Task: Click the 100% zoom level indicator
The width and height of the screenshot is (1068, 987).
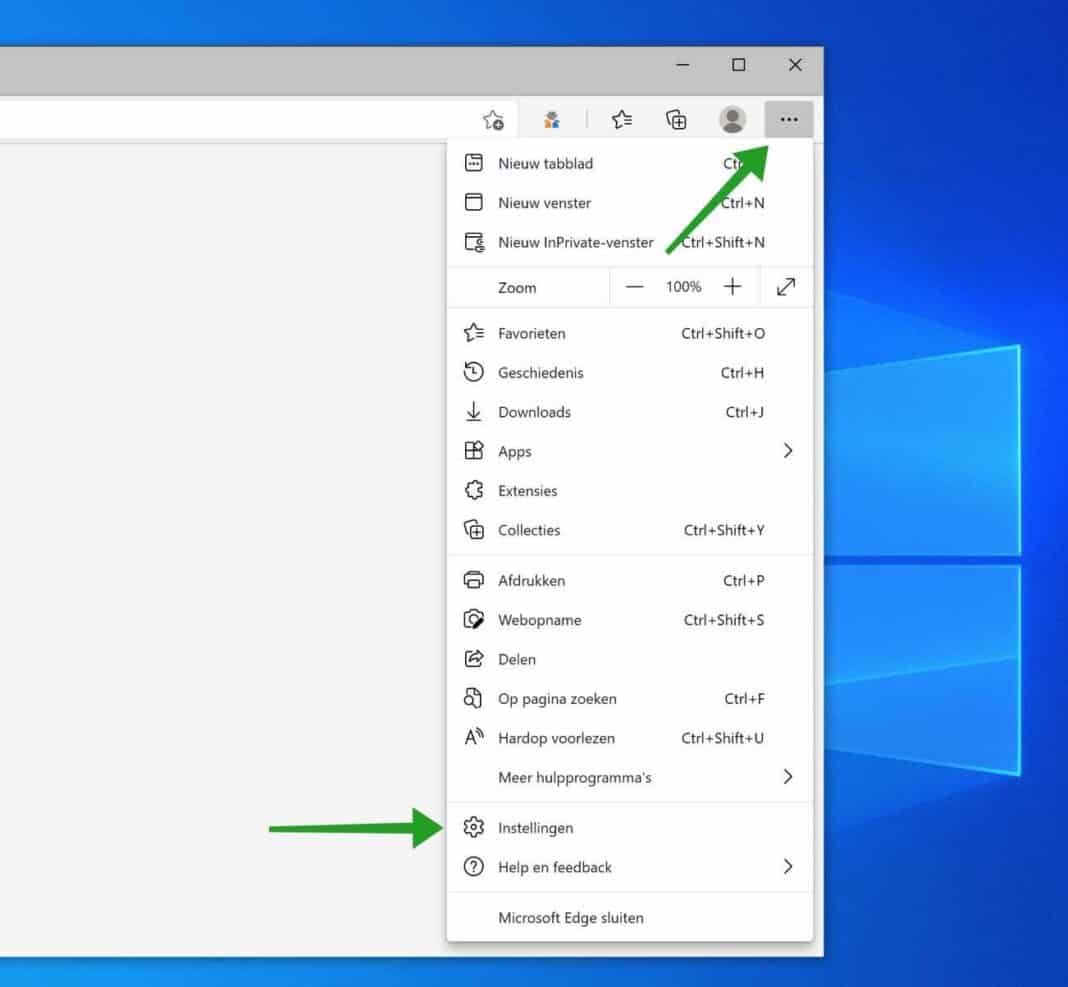Action: click(684, 287)
